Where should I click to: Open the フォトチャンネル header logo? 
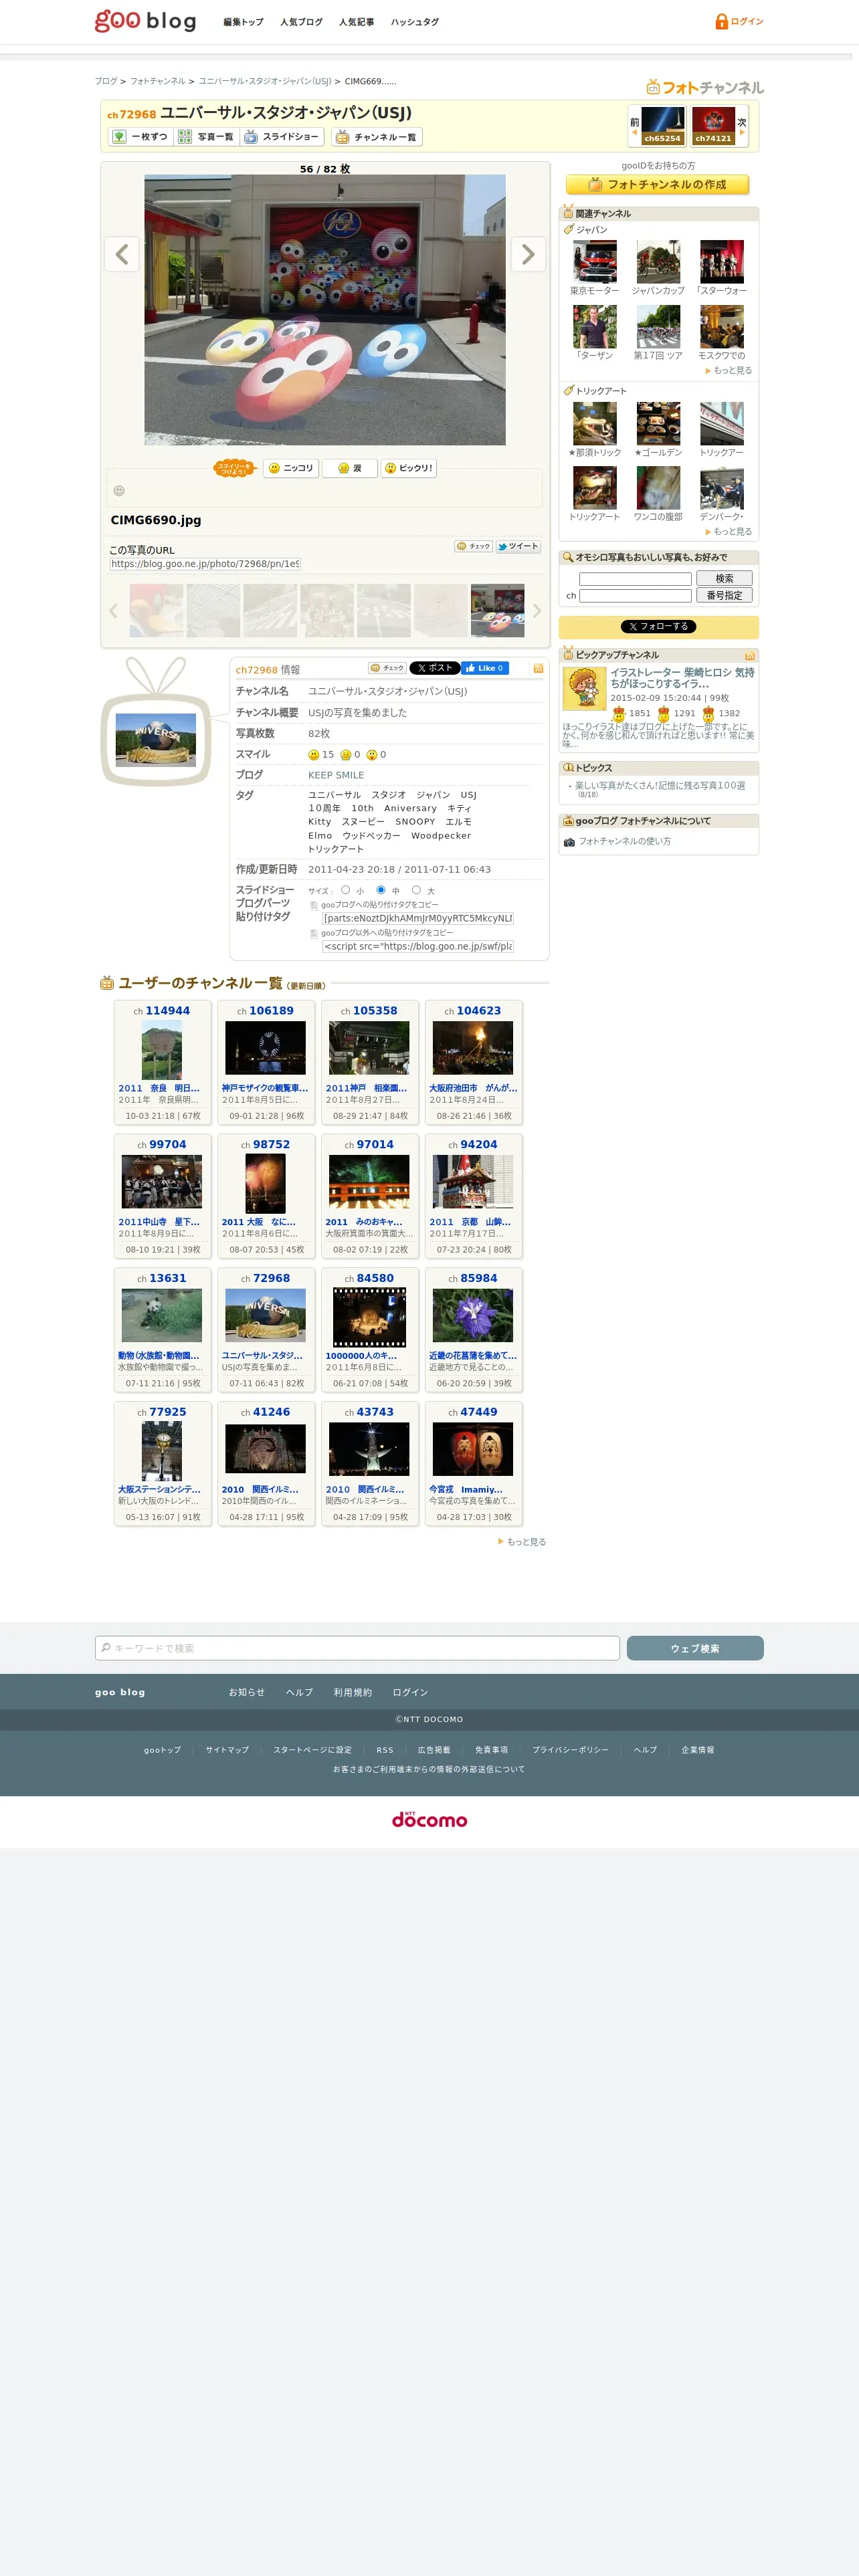[705, 87]
